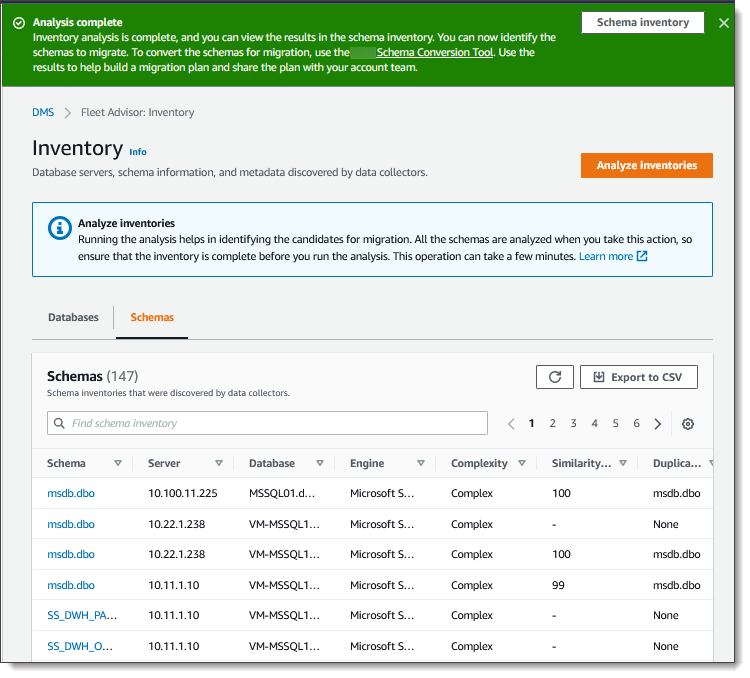
Task: Go to next page arrow
Action: 658,424
